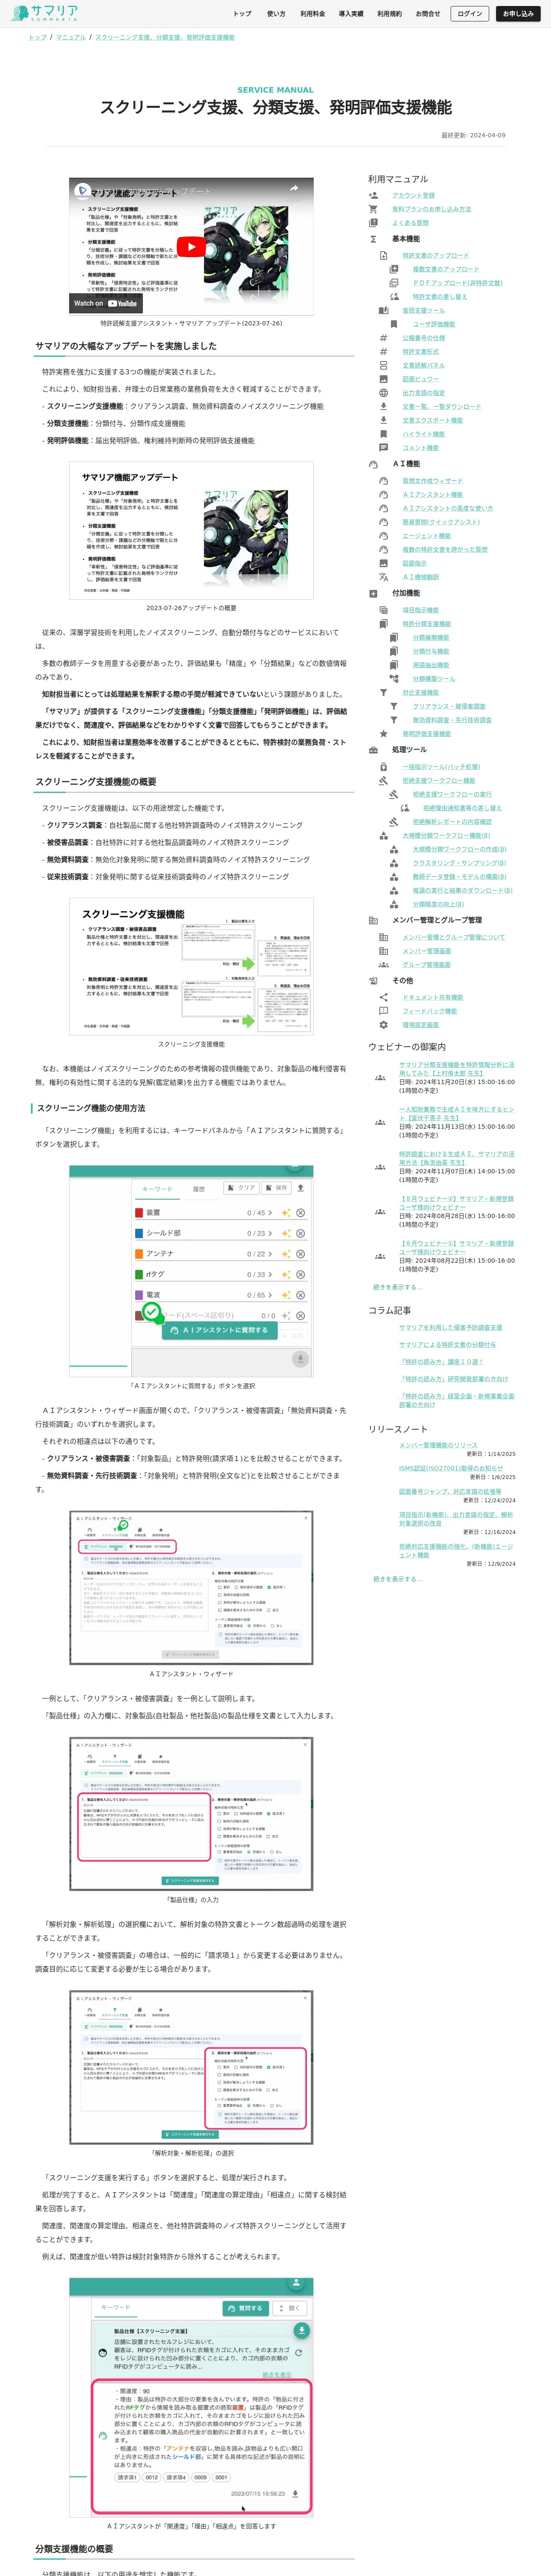This screenshot has height=2576, width=551.
Task: Open the ＡＩアシスタント機能 manual link
Action: point(433,495)
